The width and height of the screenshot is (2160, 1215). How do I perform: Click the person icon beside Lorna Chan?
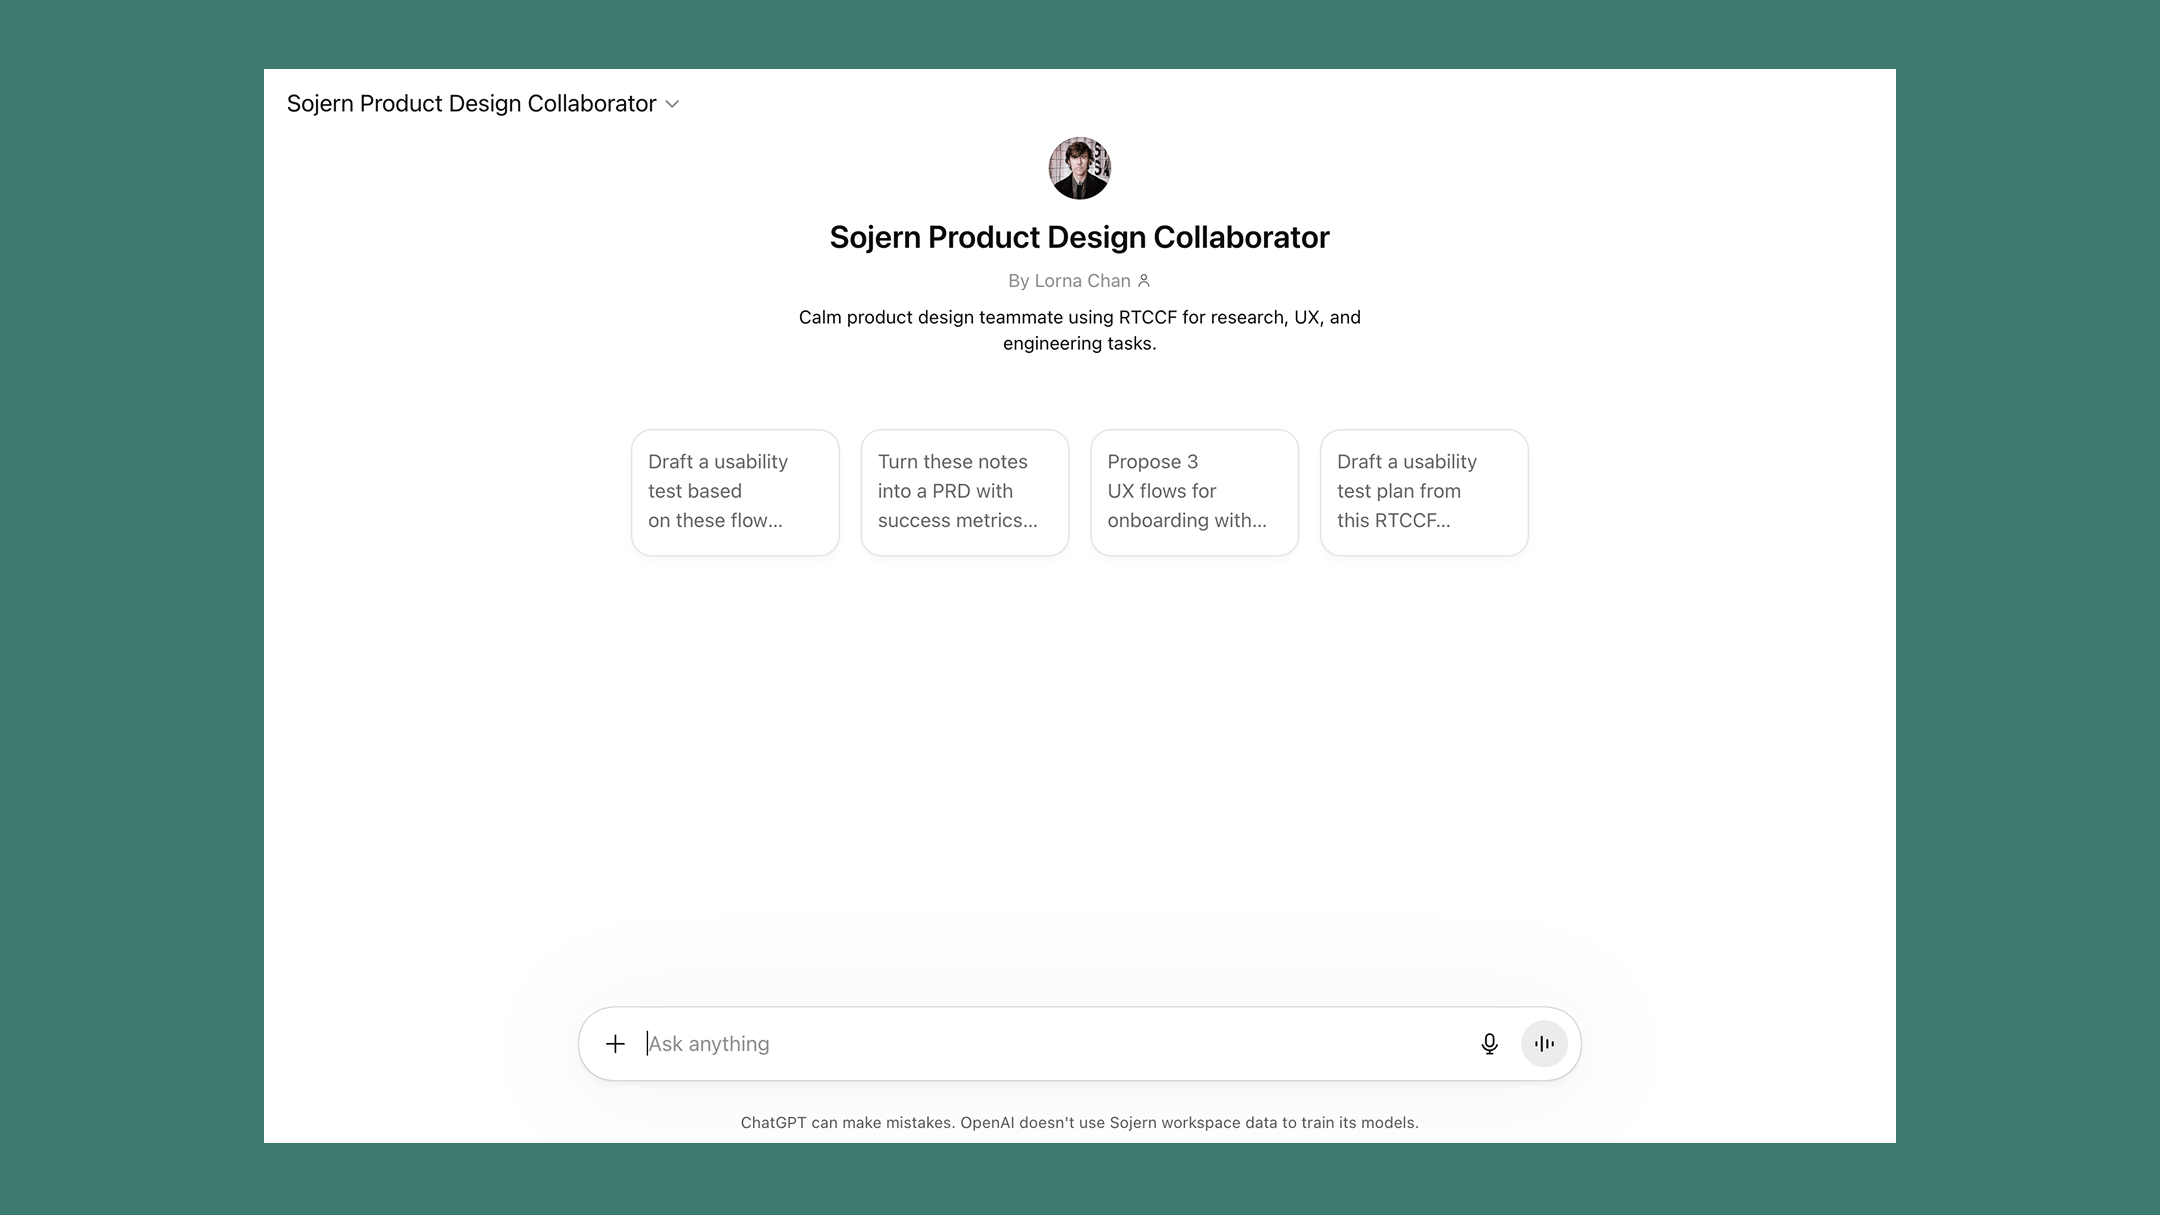pos(1144,281)
